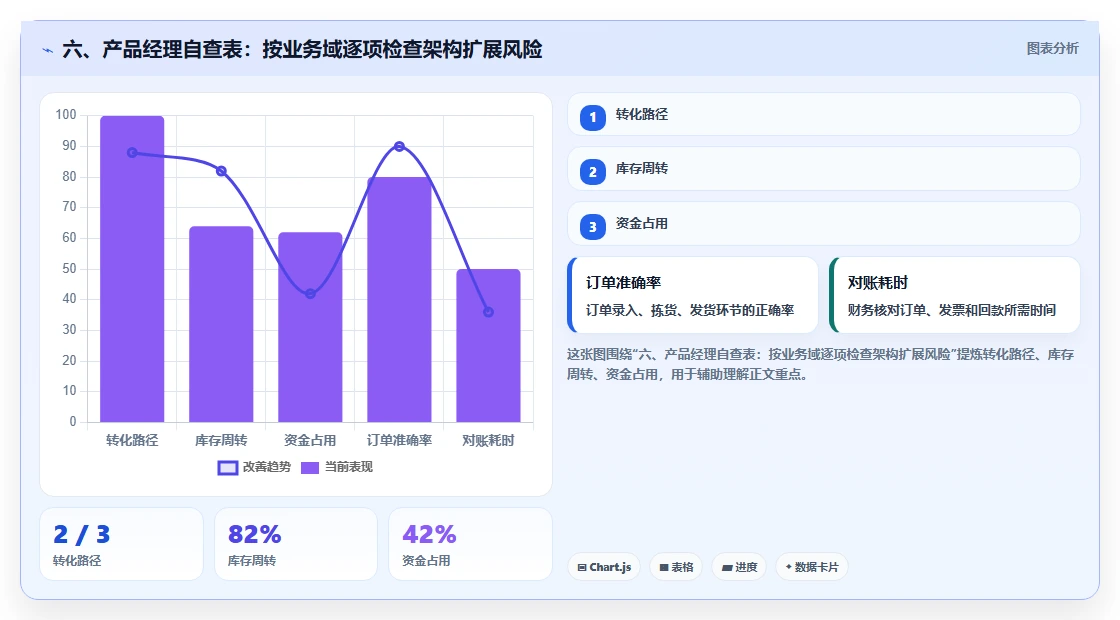Toggle the 当前表现 legend swatch
This screenshot has width=1120, height=620.
(309, 468)
